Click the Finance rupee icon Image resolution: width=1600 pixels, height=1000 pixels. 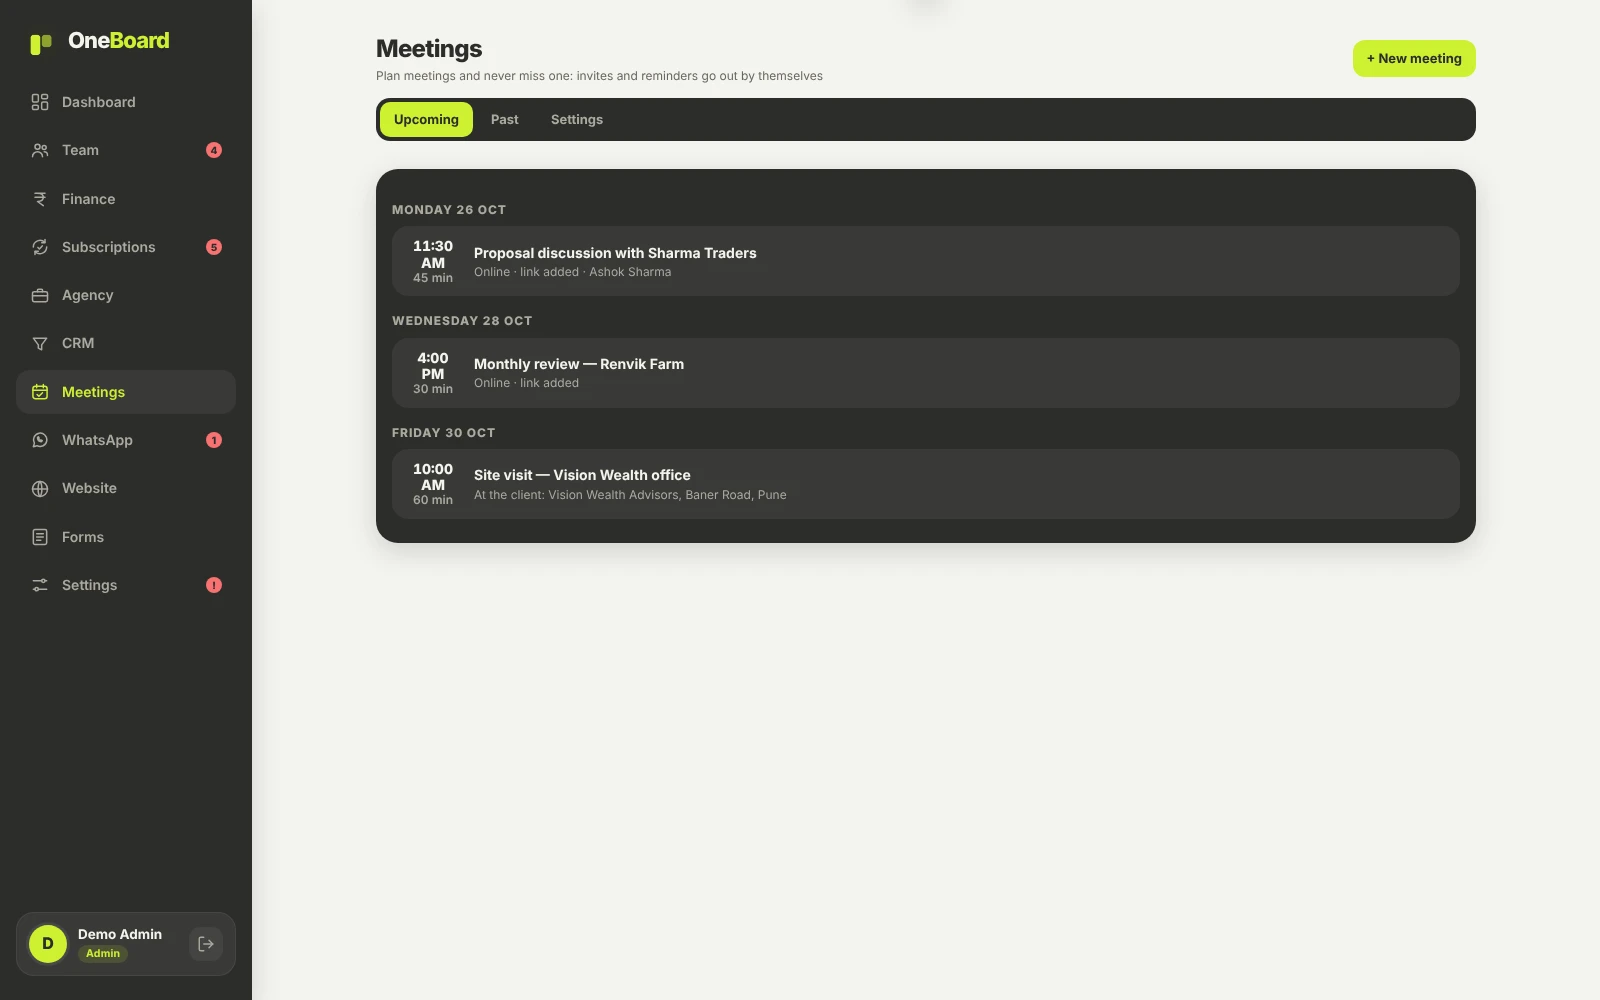coord(40,199)
